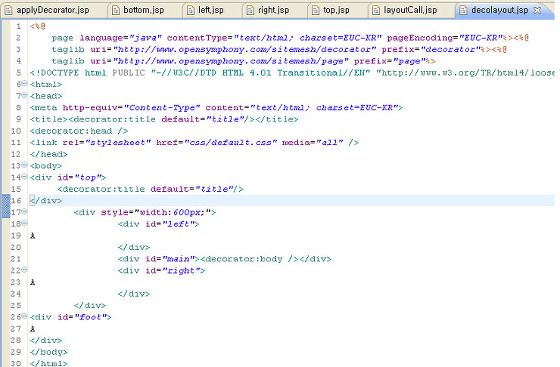
Task: Collapse the body fold on line 13
Action: 25,165
